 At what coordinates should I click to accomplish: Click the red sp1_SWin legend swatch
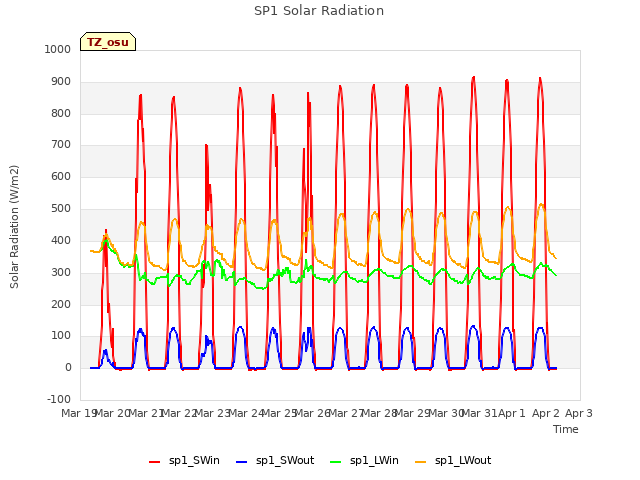point(155,462)
